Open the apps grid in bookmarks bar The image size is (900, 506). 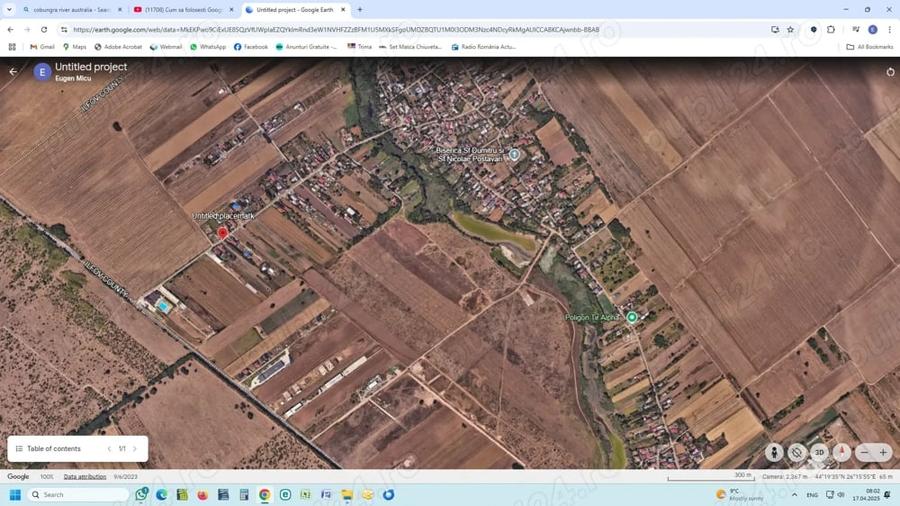click(x=12, y=46)
